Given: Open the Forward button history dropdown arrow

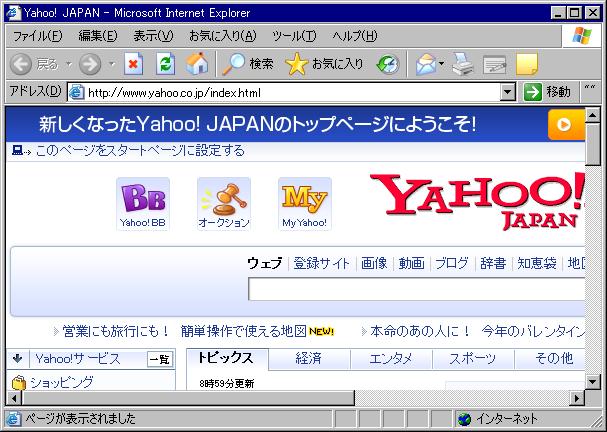Looking at the screenshot, I should click(x=111, y=64).
